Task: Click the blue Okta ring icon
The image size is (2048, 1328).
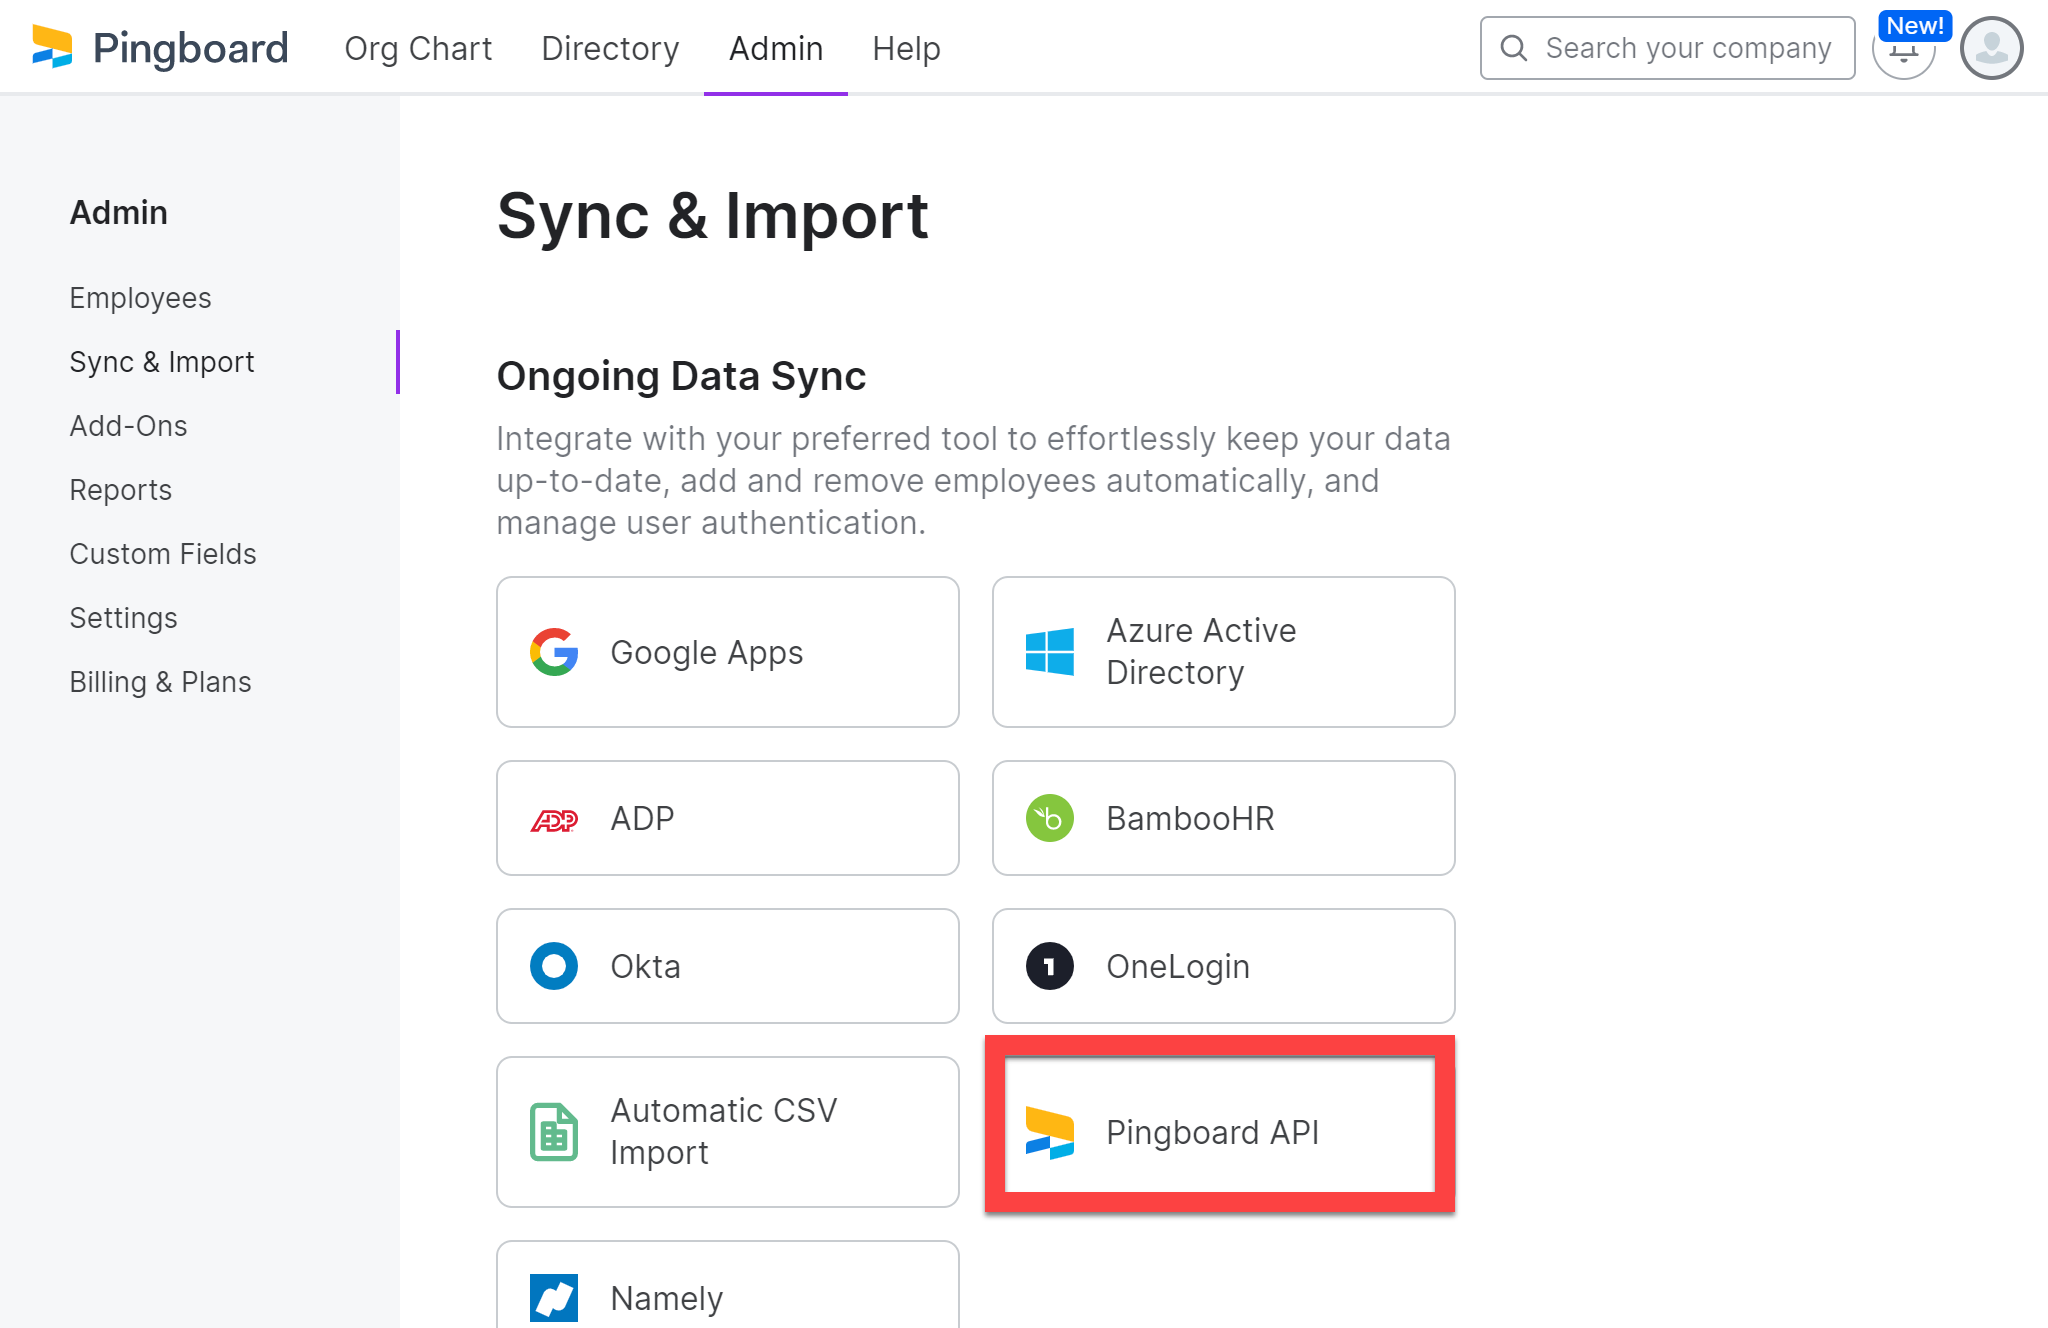Action: pyautogui.click(x=554, y=966)
